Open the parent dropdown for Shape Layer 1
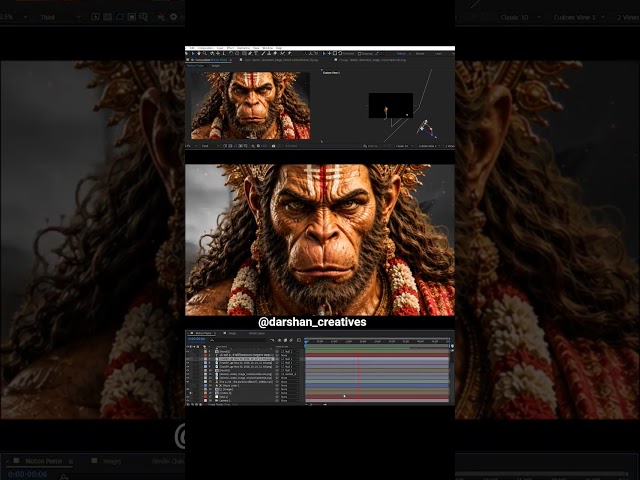 289,385
